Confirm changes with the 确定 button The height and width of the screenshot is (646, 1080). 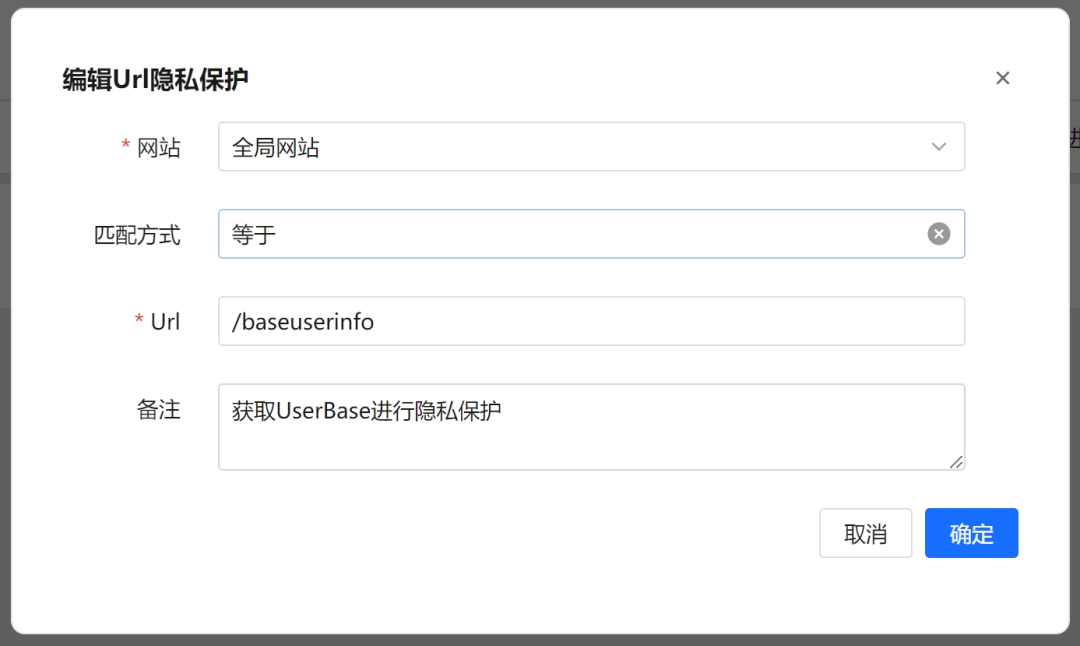click(971, 533)
